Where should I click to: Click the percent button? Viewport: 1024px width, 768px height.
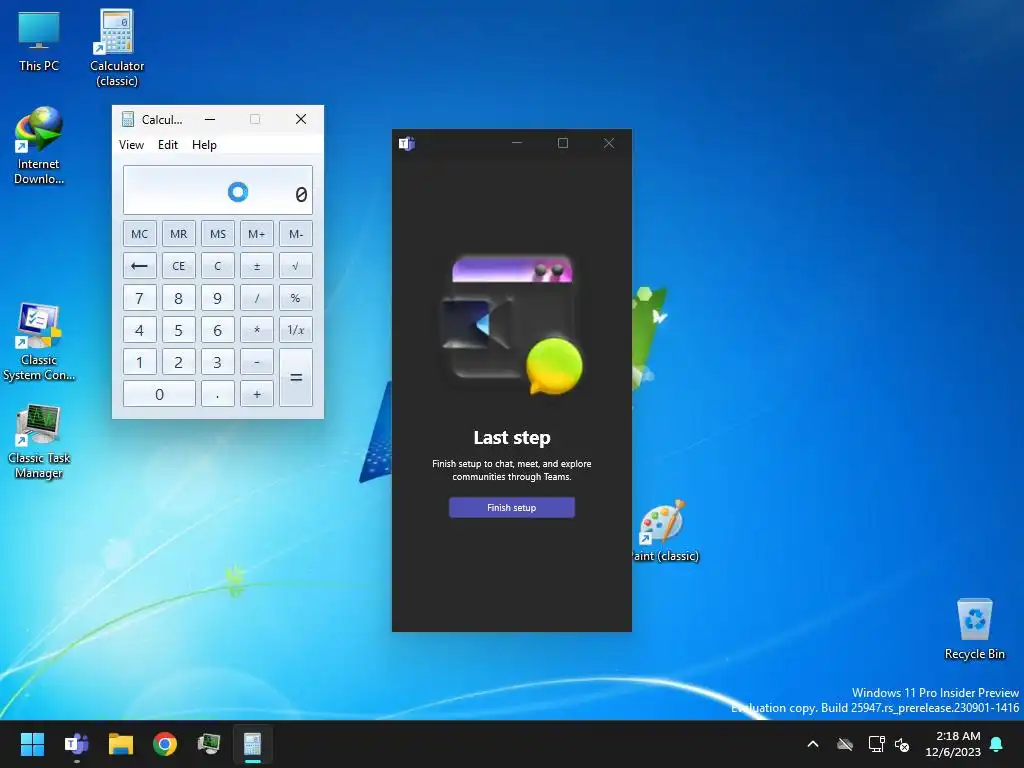click(296, 298)
